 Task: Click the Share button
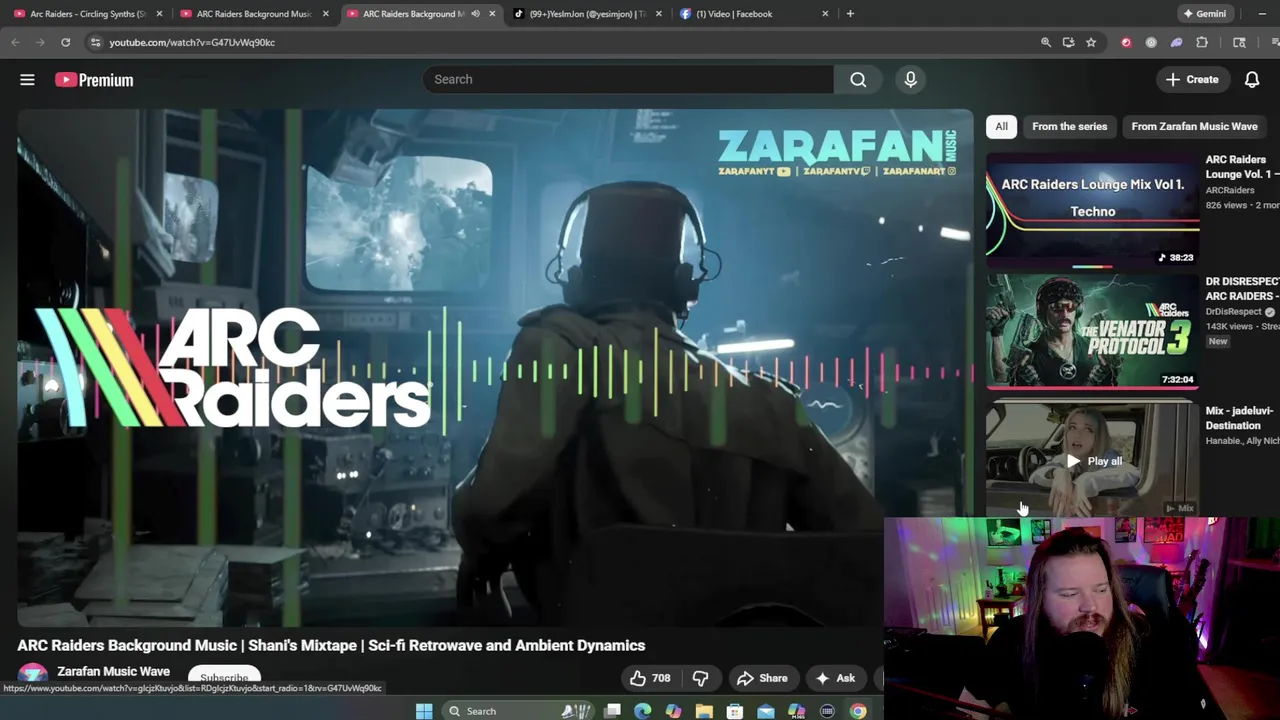pyautogui.click(x=762, y=678)
